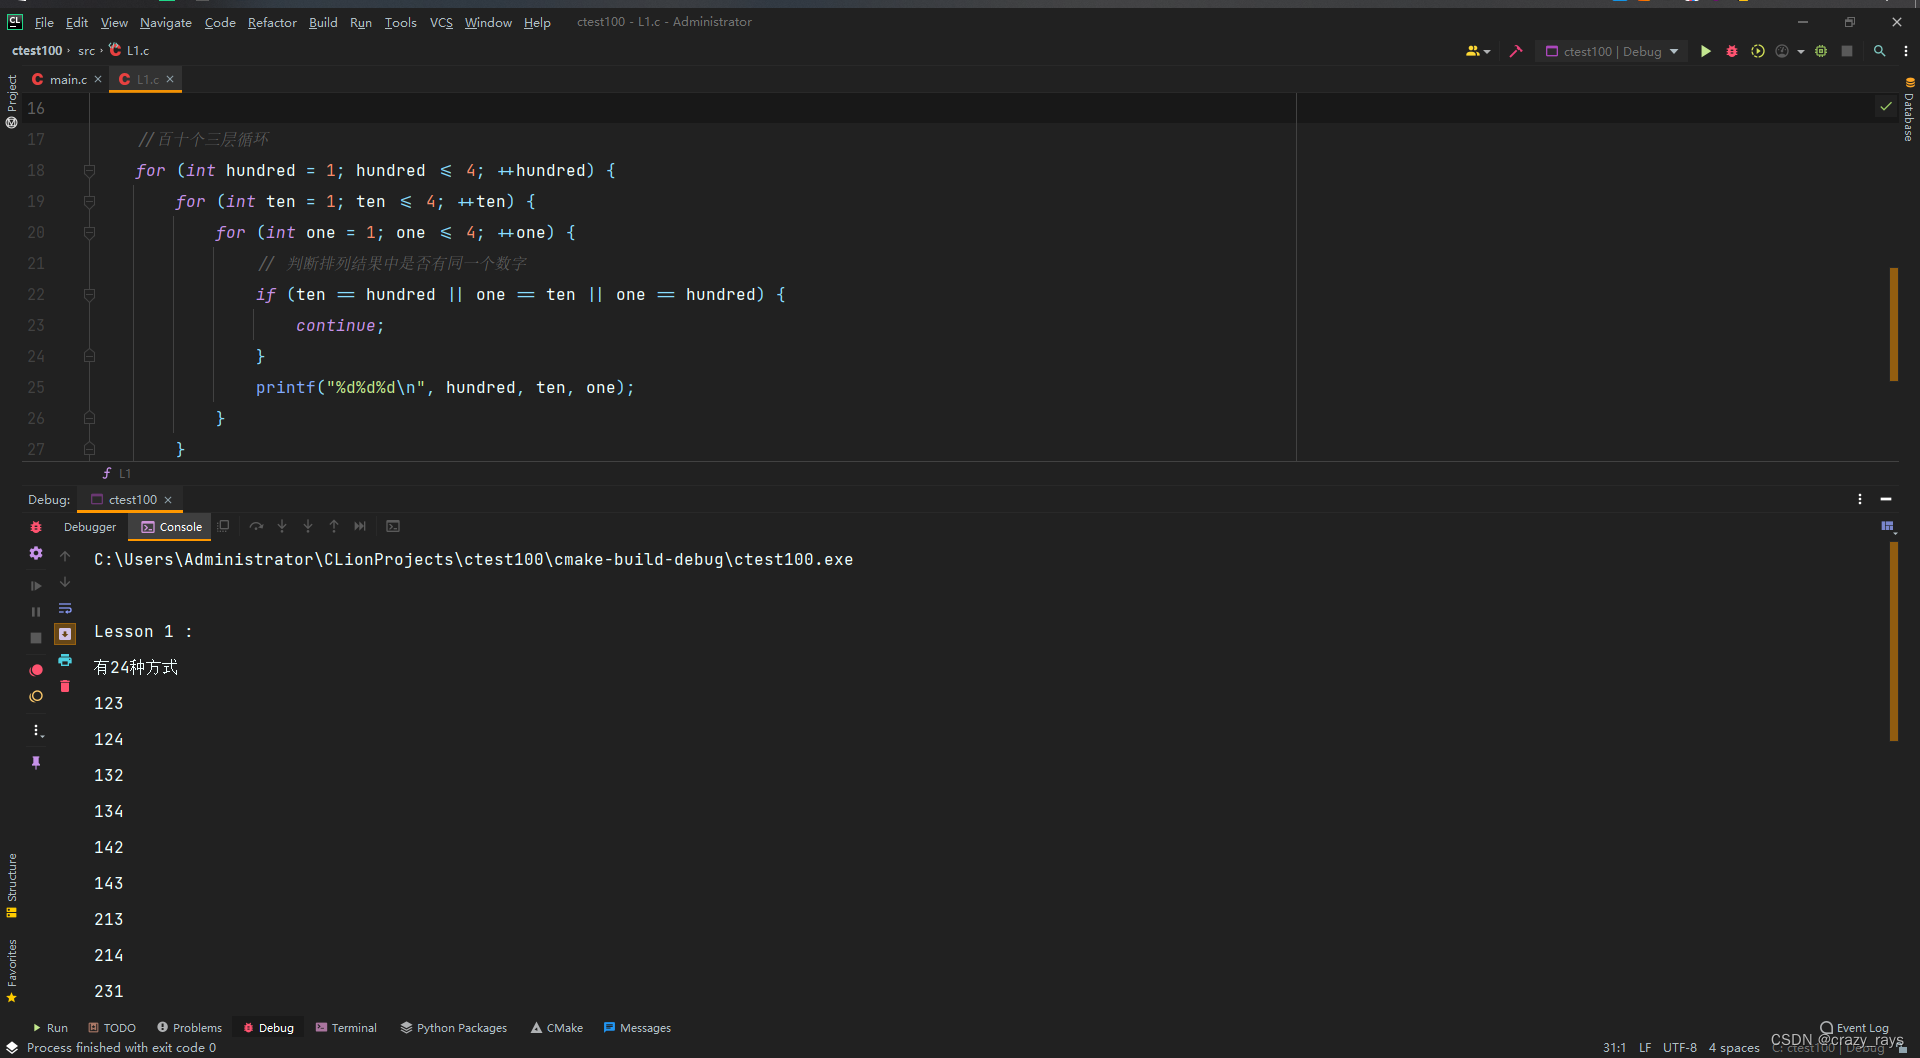The height and width of the screenshot is (1058, 1920).
Task: Open Search Everywhere magnifier icon
Action: [1880, 51]
